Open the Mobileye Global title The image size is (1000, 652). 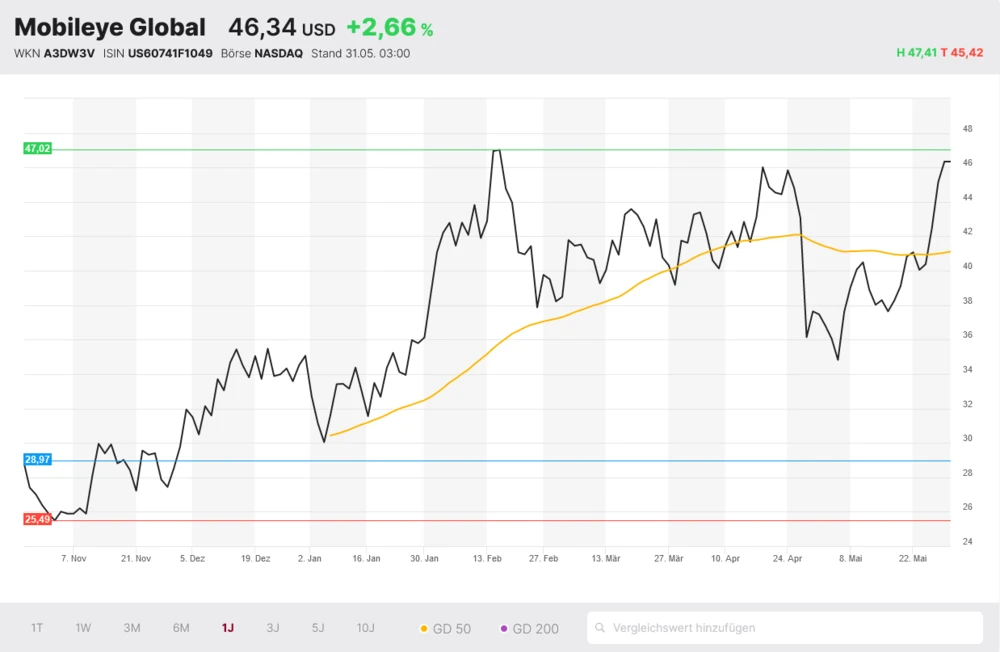click(110, 28)
